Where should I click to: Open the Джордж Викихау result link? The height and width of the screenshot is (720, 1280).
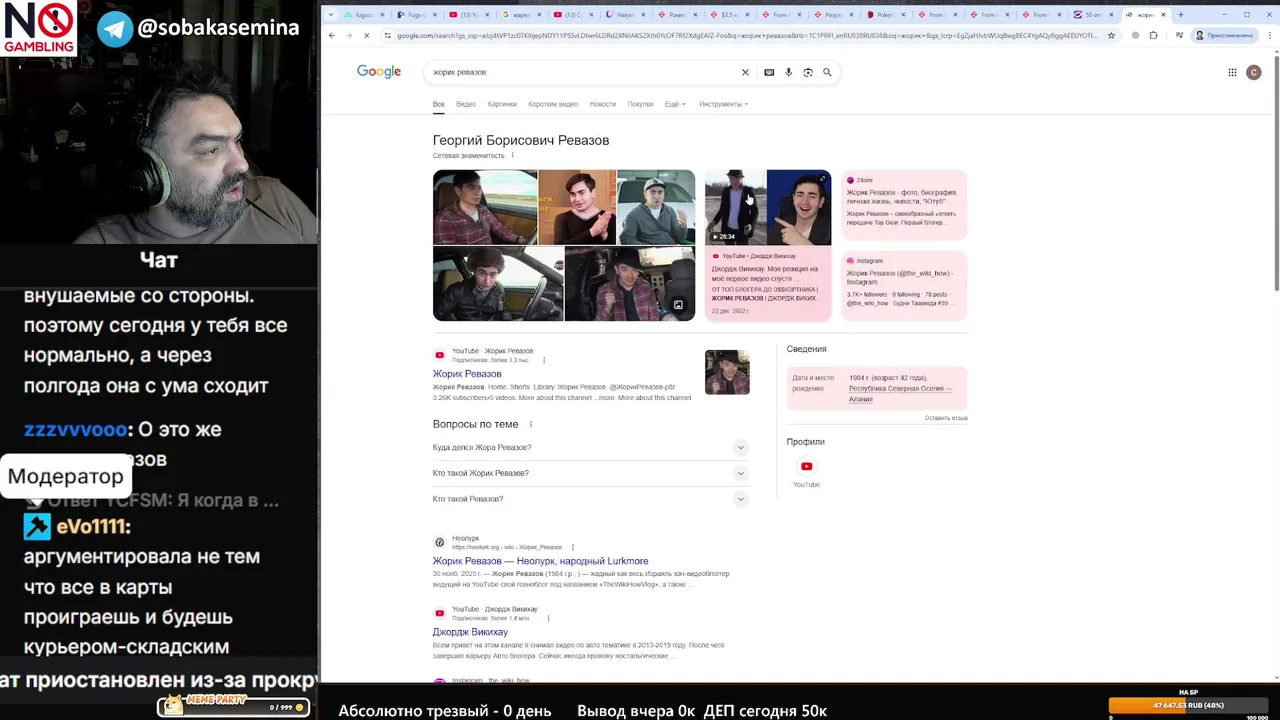tap(470, 632)
